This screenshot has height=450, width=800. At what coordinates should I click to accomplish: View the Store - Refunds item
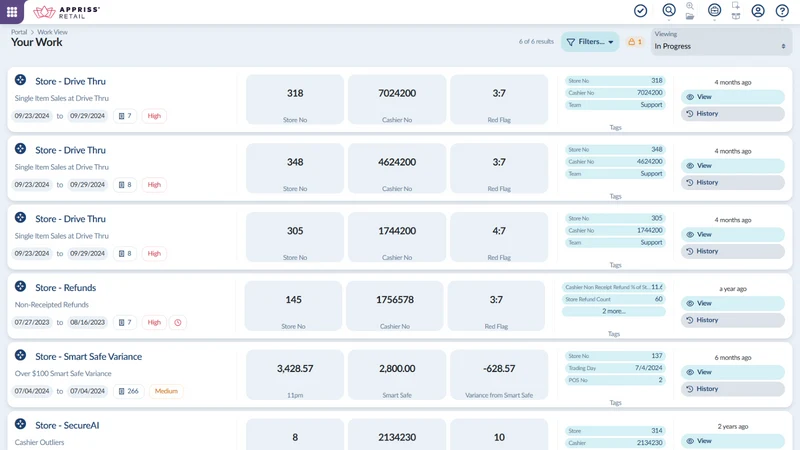(x=733, y=304)
